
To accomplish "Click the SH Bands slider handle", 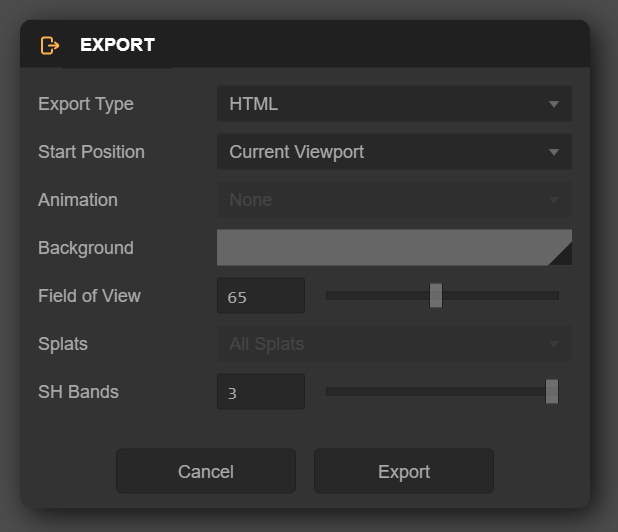I will [x=552, y=392].
